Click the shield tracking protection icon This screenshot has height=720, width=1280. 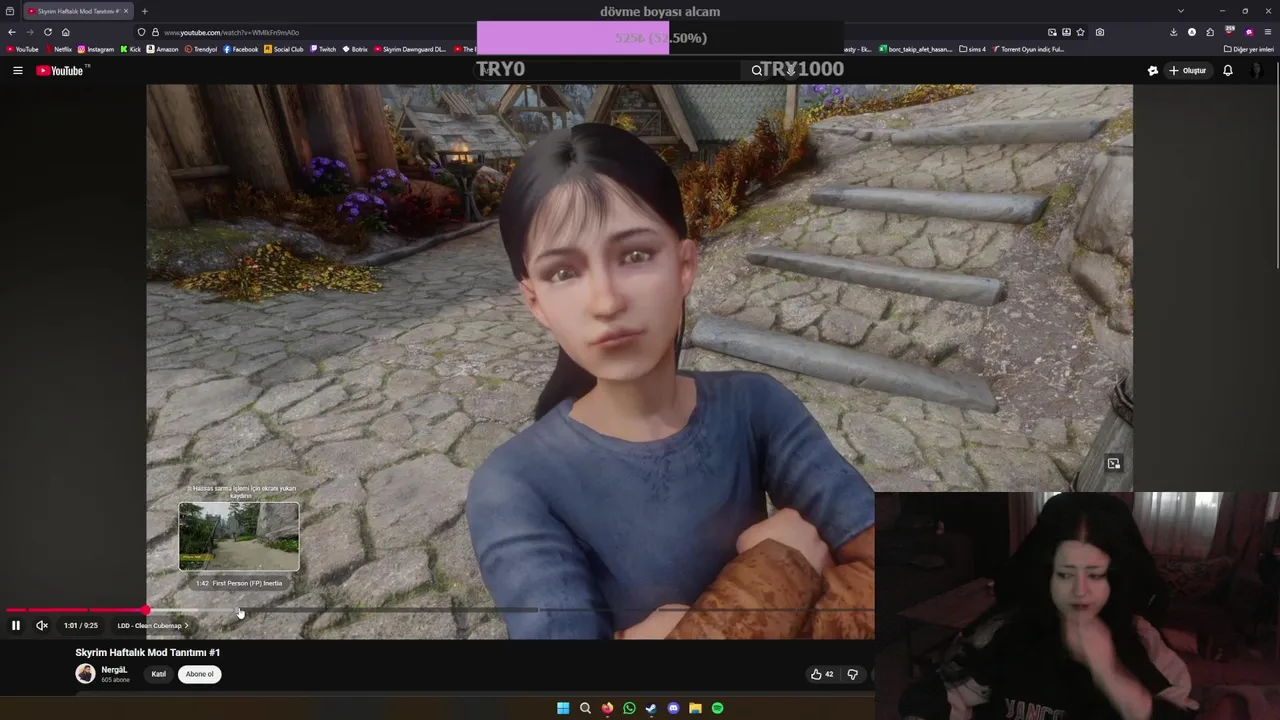141,32
